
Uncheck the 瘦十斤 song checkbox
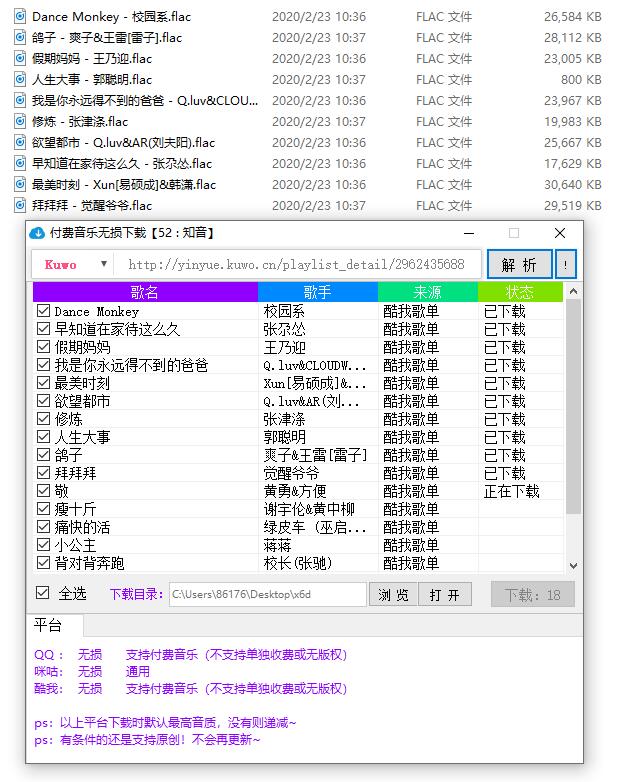(x=43, y=509)
